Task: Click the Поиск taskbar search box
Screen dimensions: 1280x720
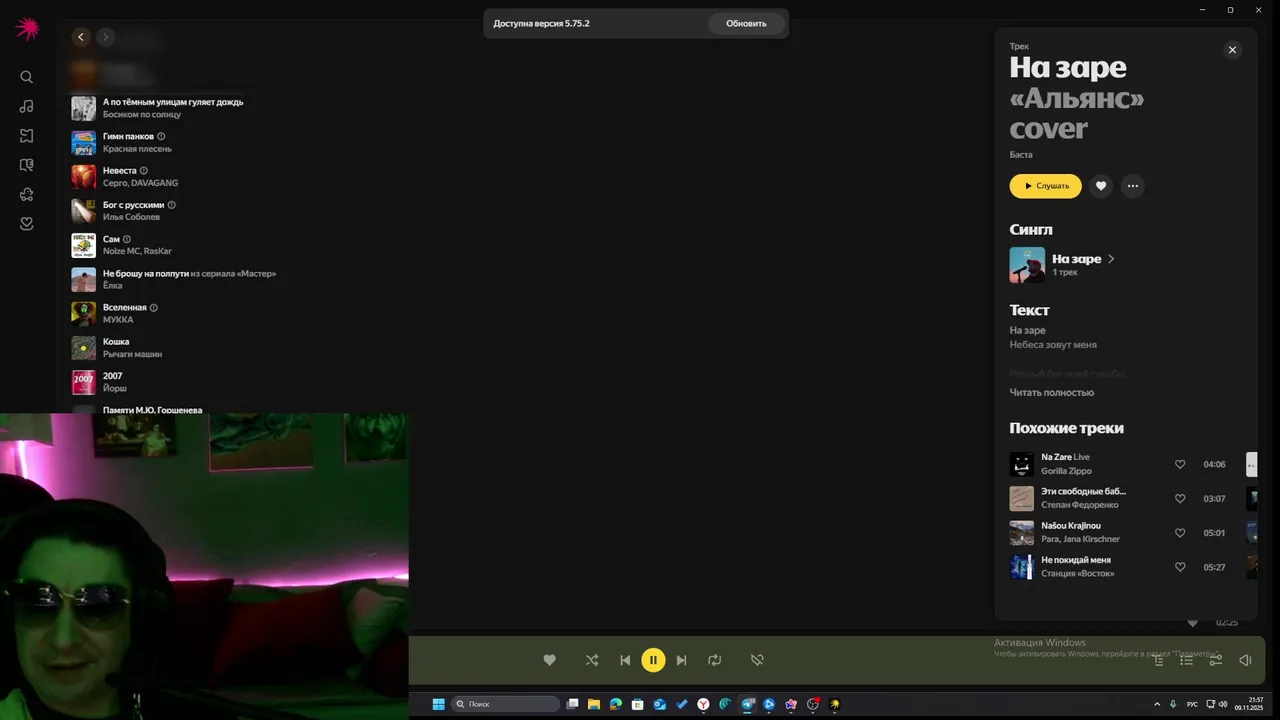Action: pyautogui.click(x=506, y=704)
